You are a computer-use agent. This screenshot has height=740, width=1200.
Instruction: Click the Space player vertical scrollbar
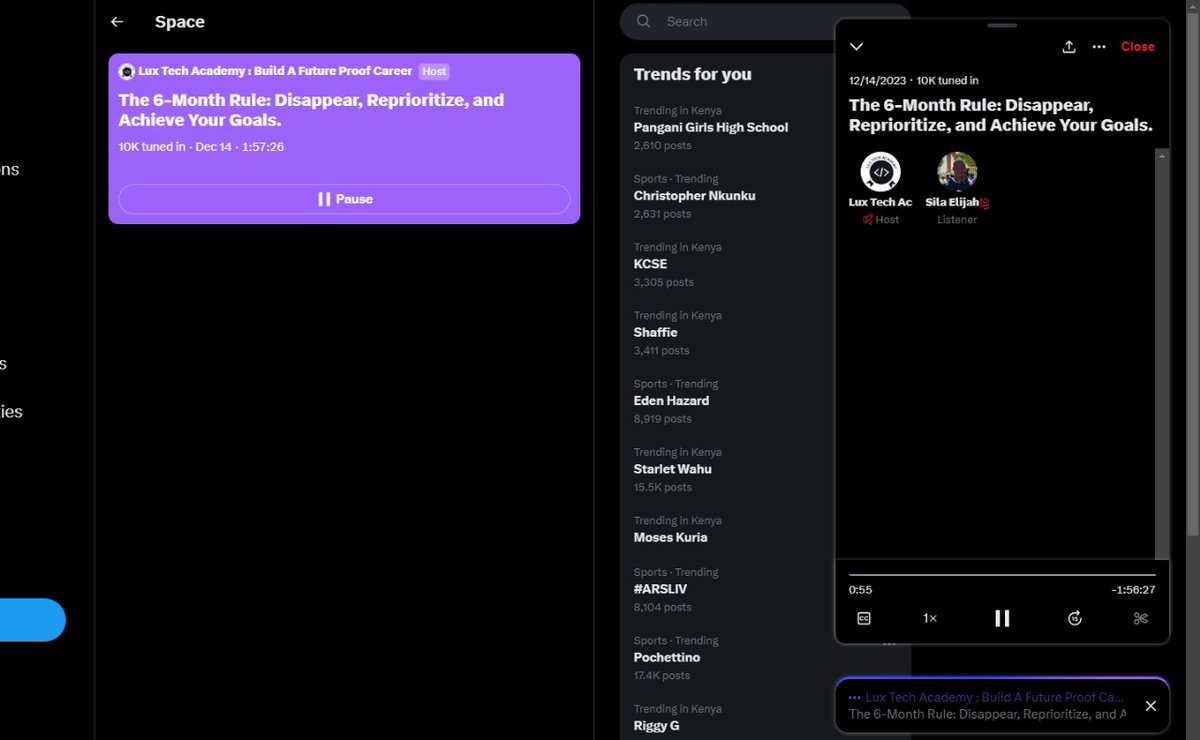(1161, 353)
